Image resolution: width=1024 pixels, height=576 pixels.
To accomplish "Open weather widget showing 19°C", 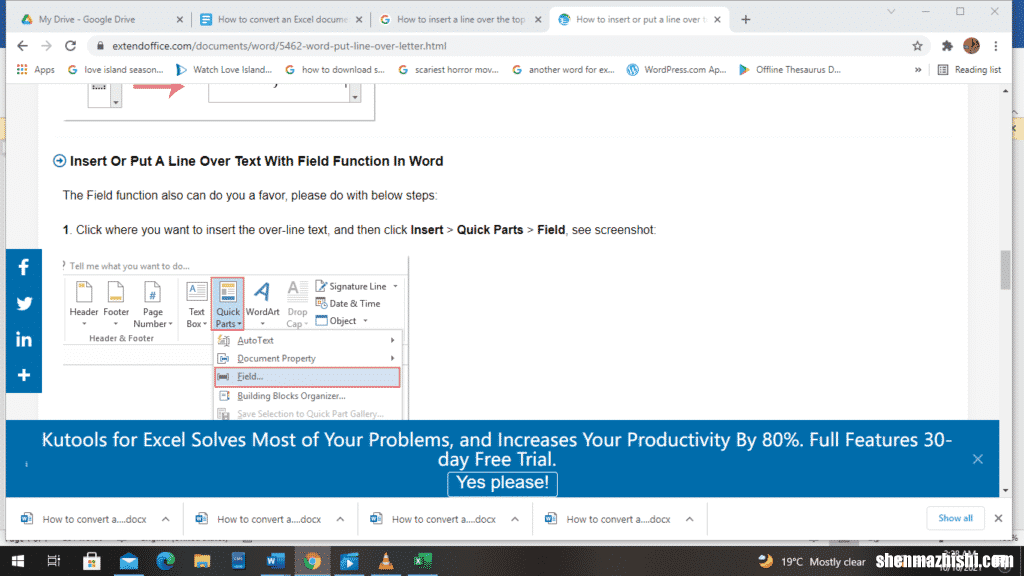I will click(812, 562).
